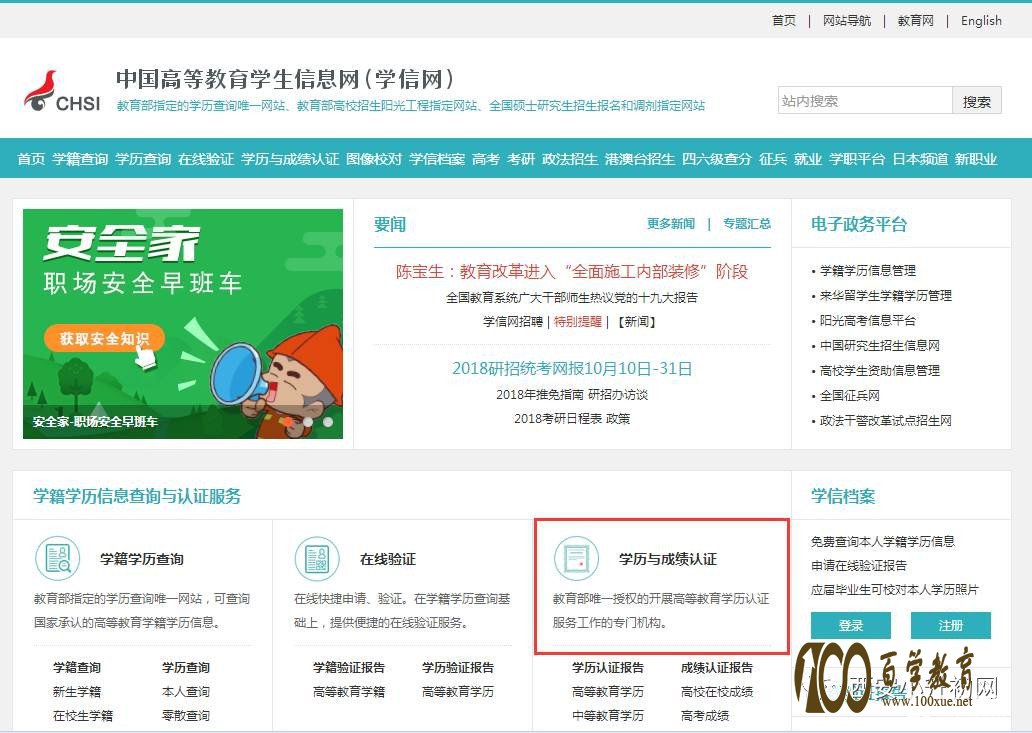Select 学籍查询 in the teal navigation bar
Viewport: 1032px width, 733px height.
(x=80, y=159)
